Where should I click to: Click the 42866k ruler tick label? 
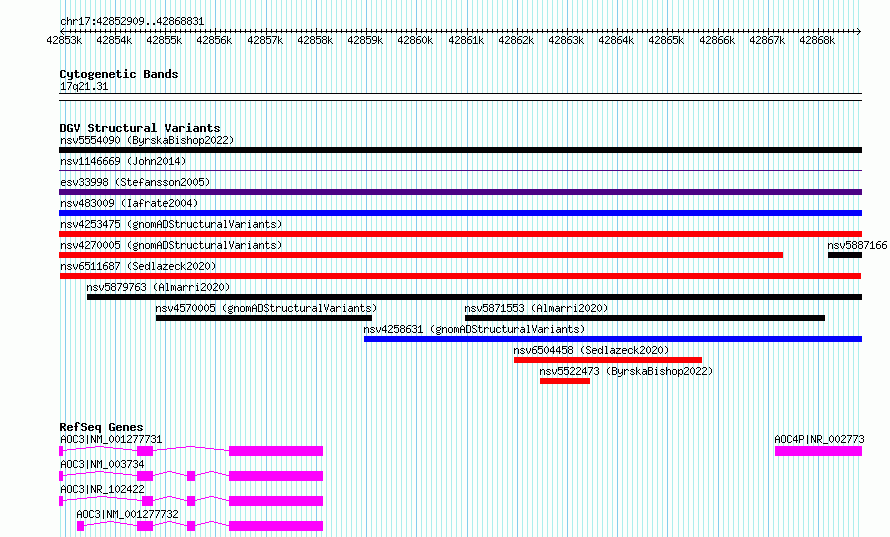pos(717,40)
